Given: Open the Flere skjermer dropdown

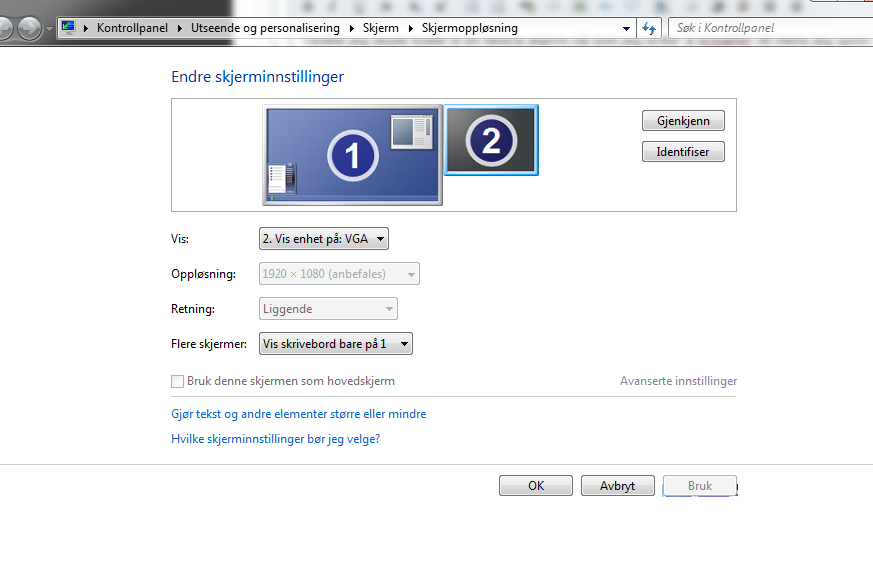Looking at the screenshot, I should tap(336, 344).
